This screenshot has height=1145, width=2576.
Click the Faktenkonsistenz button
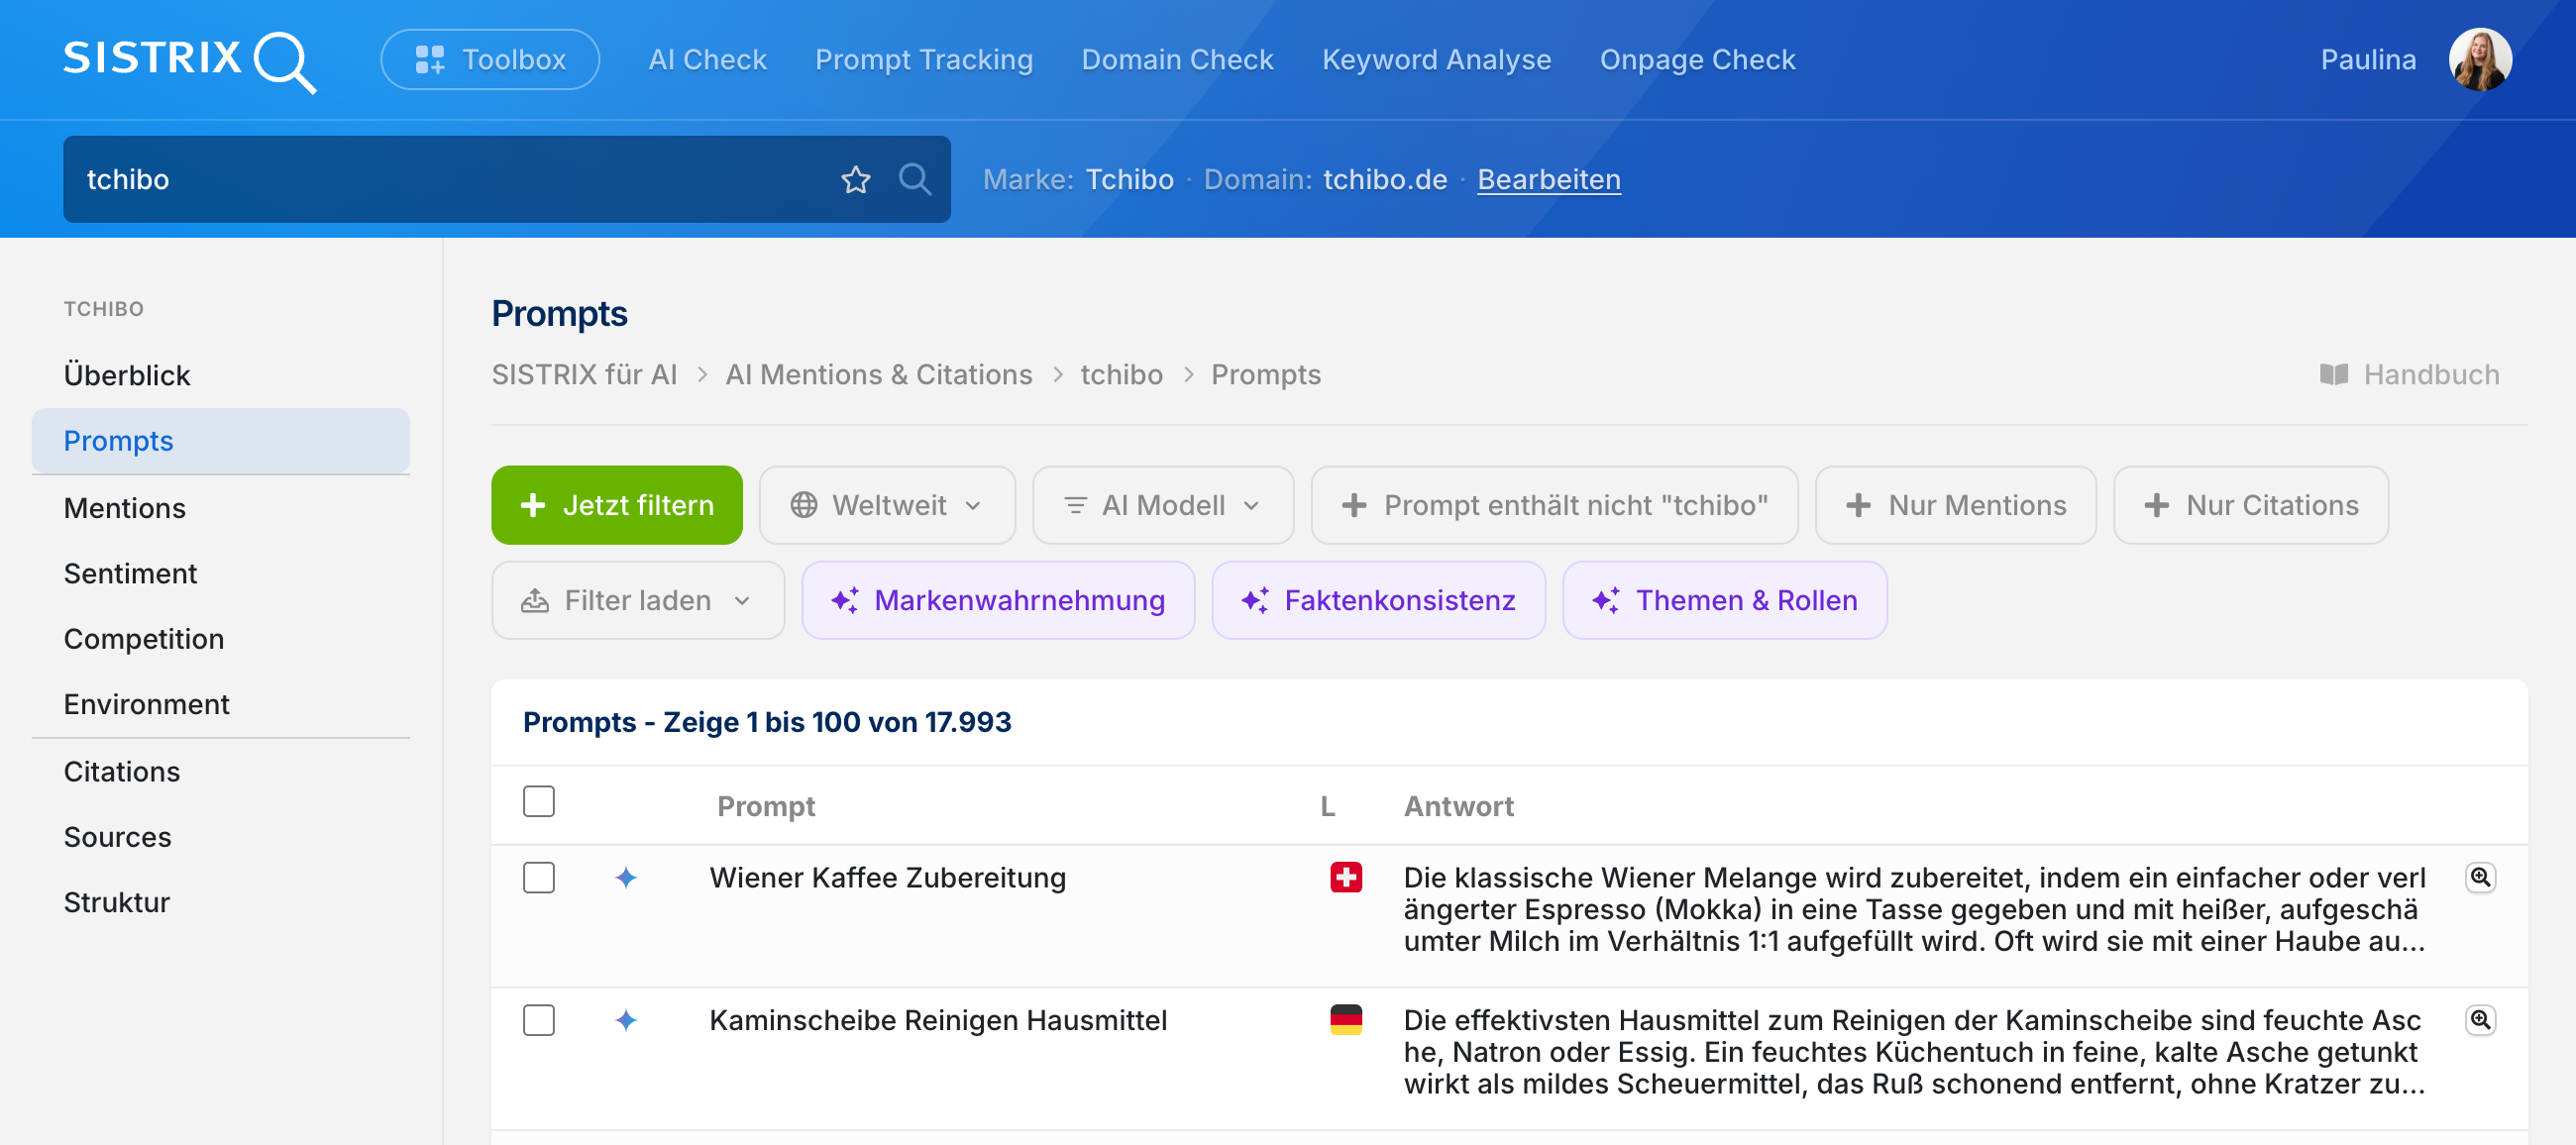point(1379,600)
